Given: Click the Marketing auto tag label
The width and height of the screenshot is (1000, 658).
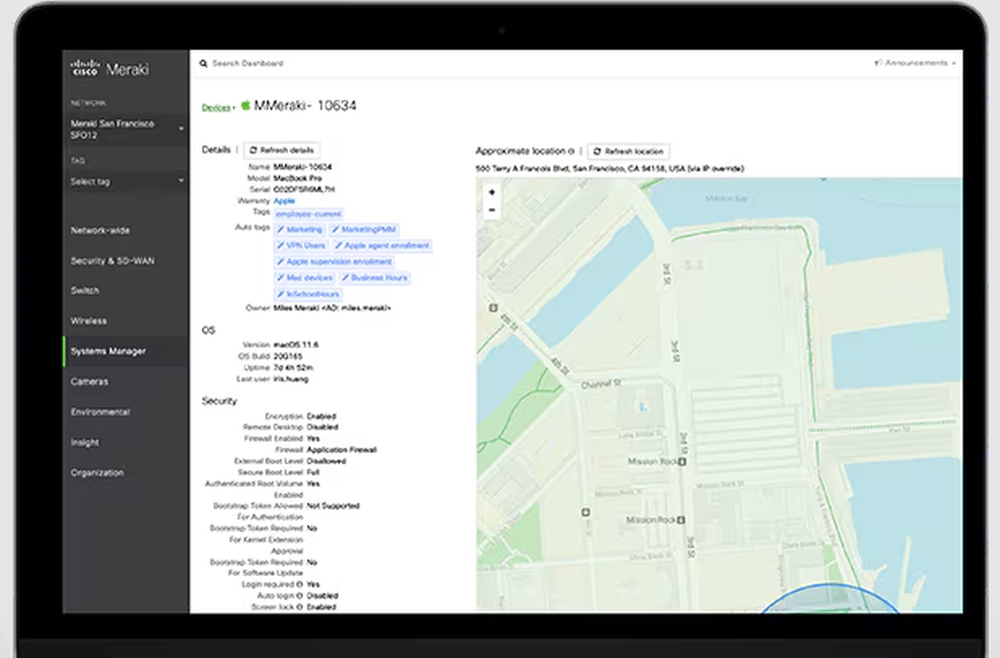Looking at the screenshot, I should [x=304, y=230].
